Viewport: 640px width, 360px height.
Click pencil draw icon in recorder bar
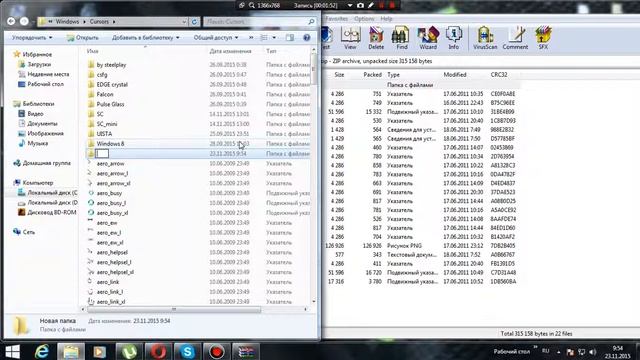[371, 5]
